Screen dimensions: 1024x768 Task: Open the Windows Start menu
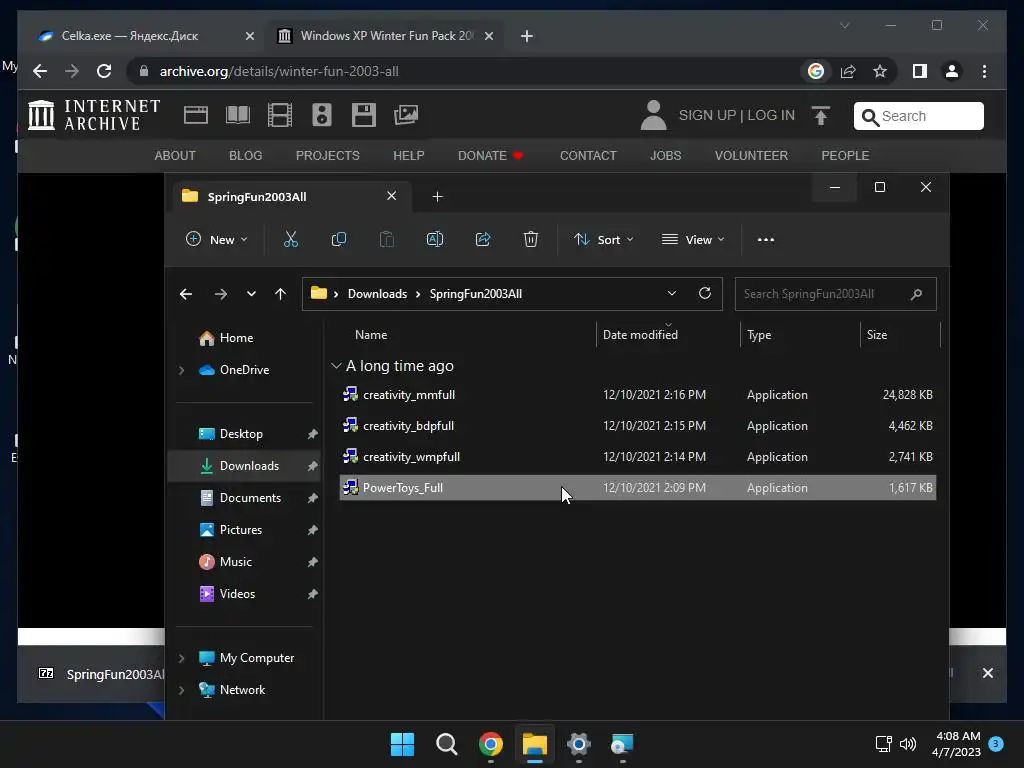402,744
